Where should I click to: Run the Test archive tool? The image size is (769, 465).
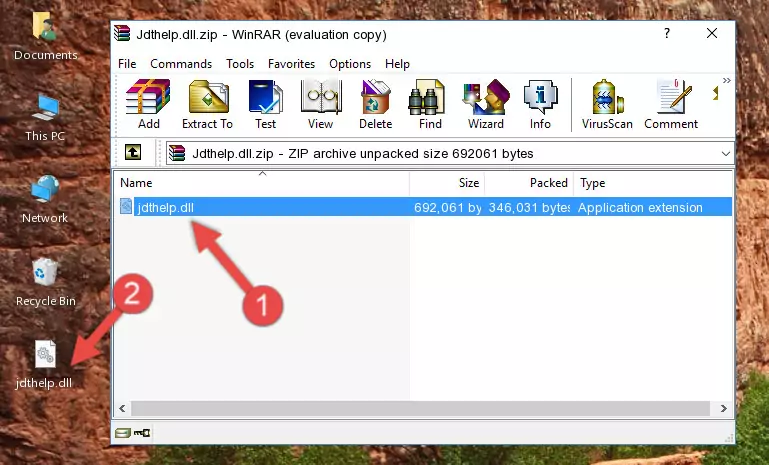pyautogui.click(x=265, y=104)
